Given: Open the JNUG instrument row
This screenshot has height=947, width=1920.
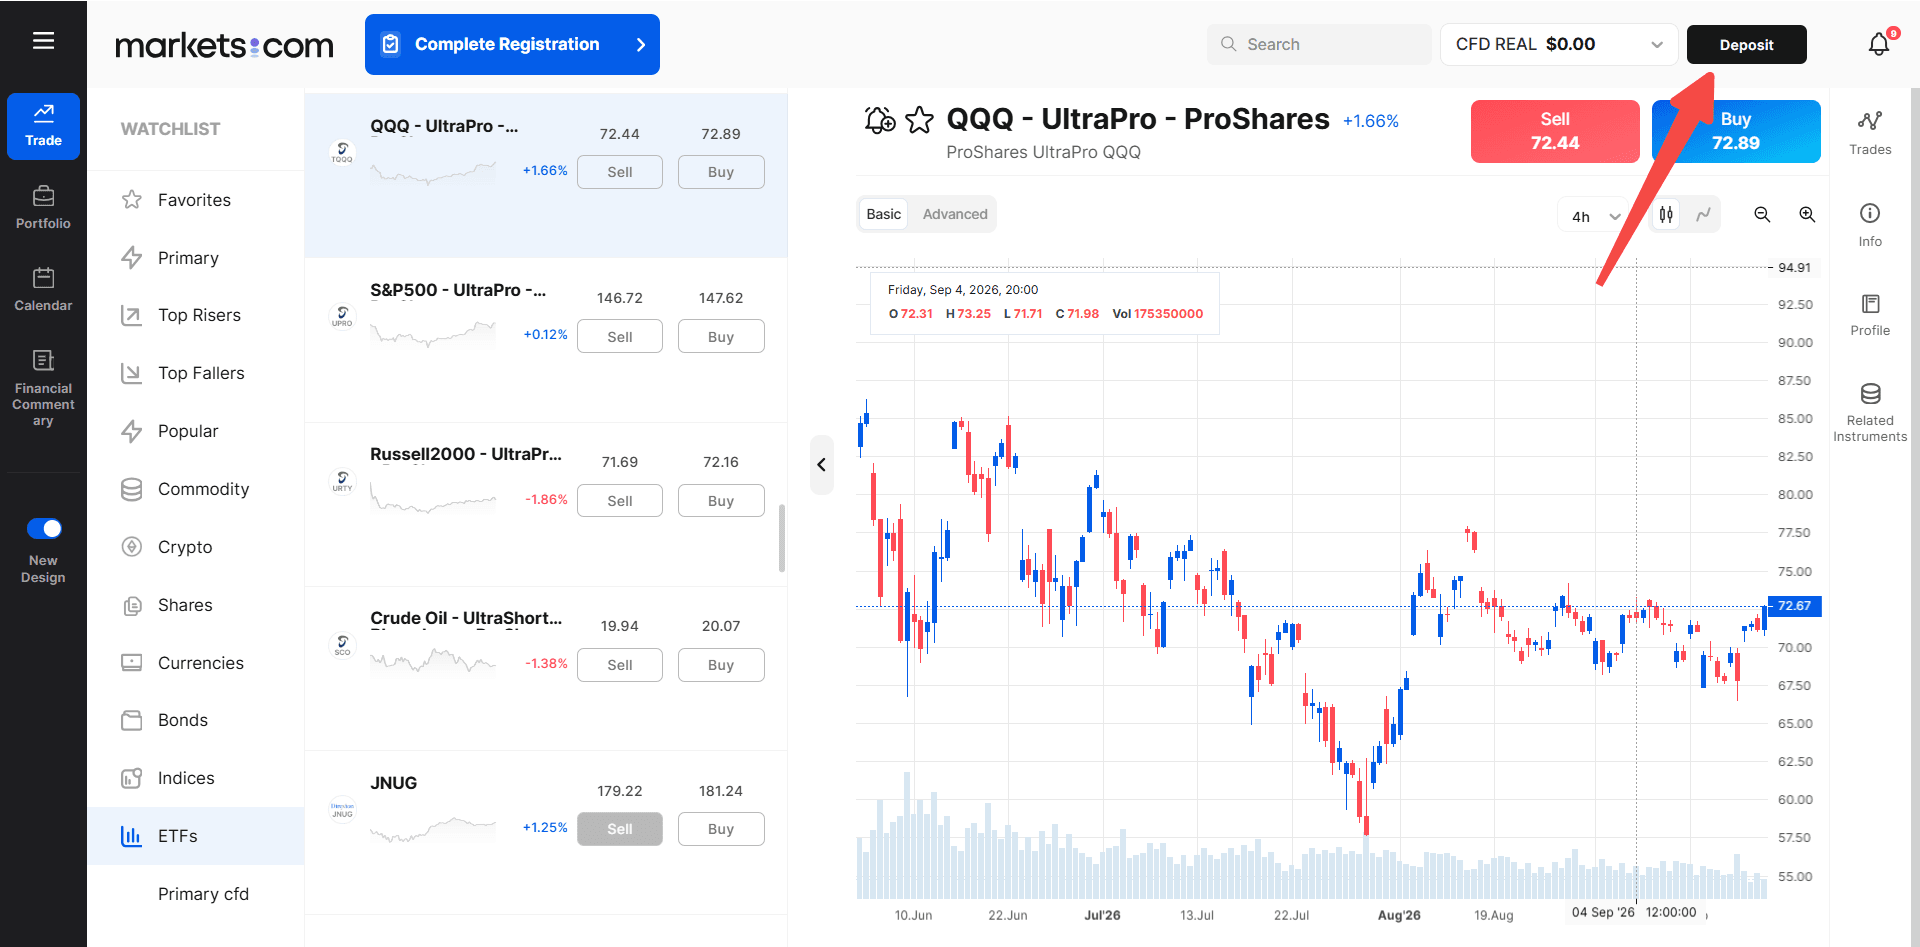Looking at the screenshot, I should pyautogui.click(x=546, y=832).
